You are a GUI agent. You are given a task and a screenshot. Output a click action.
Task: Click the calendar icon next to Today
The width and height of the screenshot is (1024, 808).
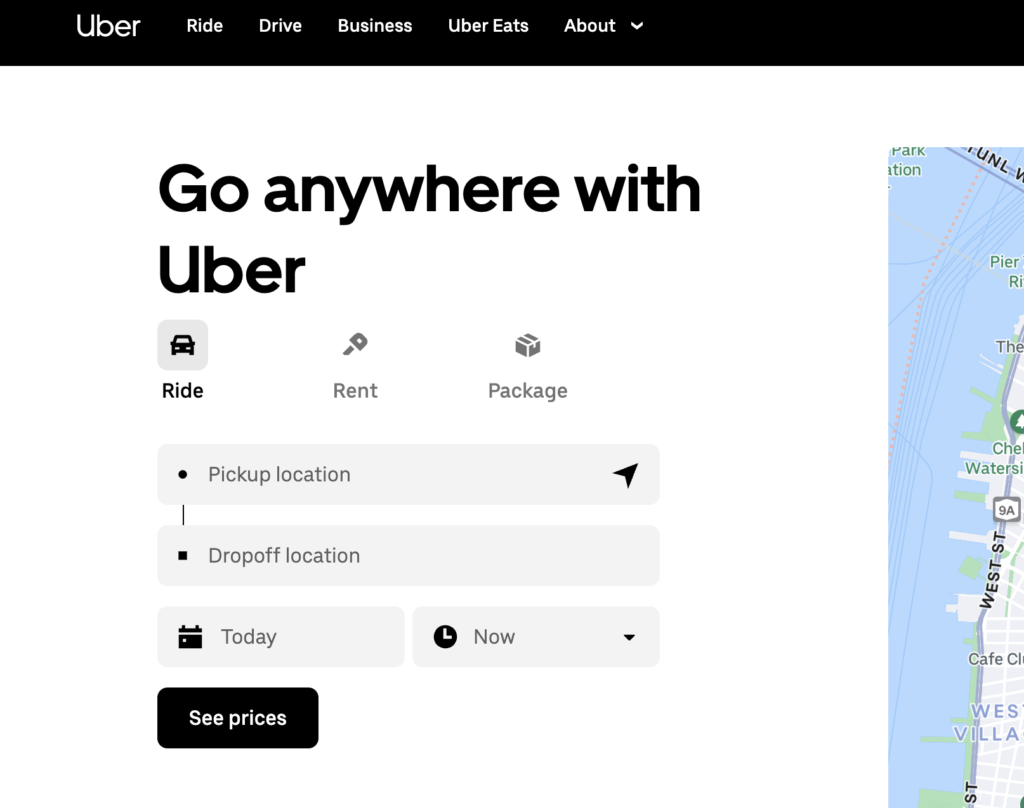193,636
